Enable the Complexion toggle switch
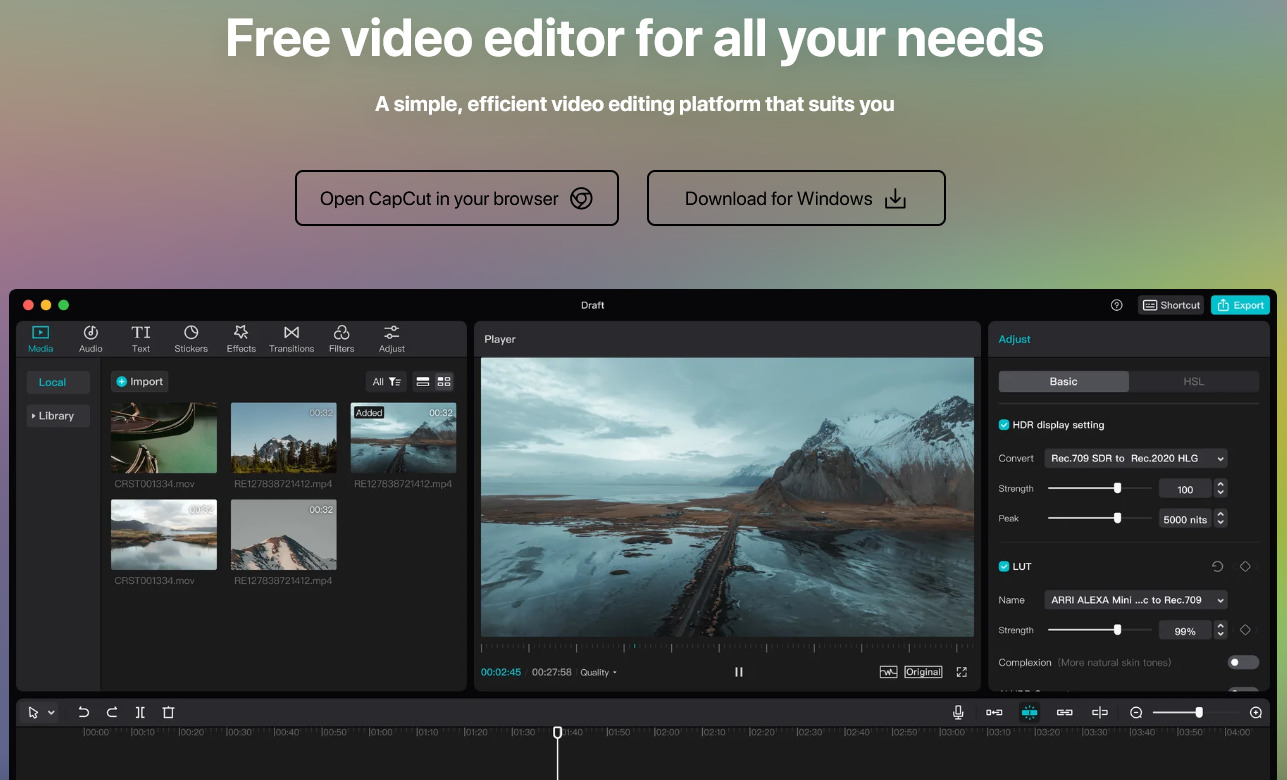Screen dimensions: 1287x780 [1243, 662]
